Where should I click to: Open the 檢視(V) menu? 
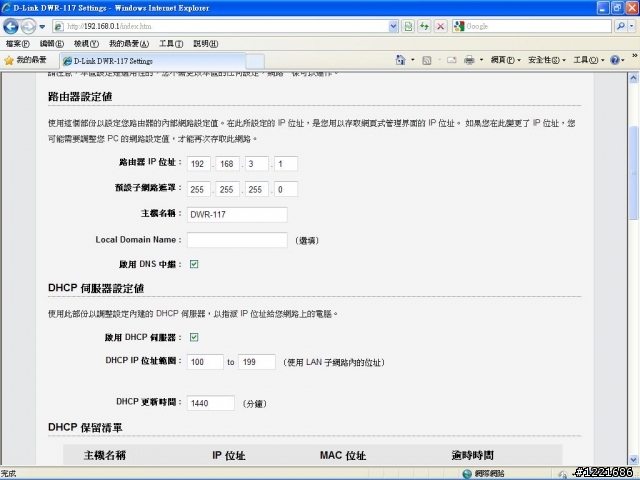86,44
